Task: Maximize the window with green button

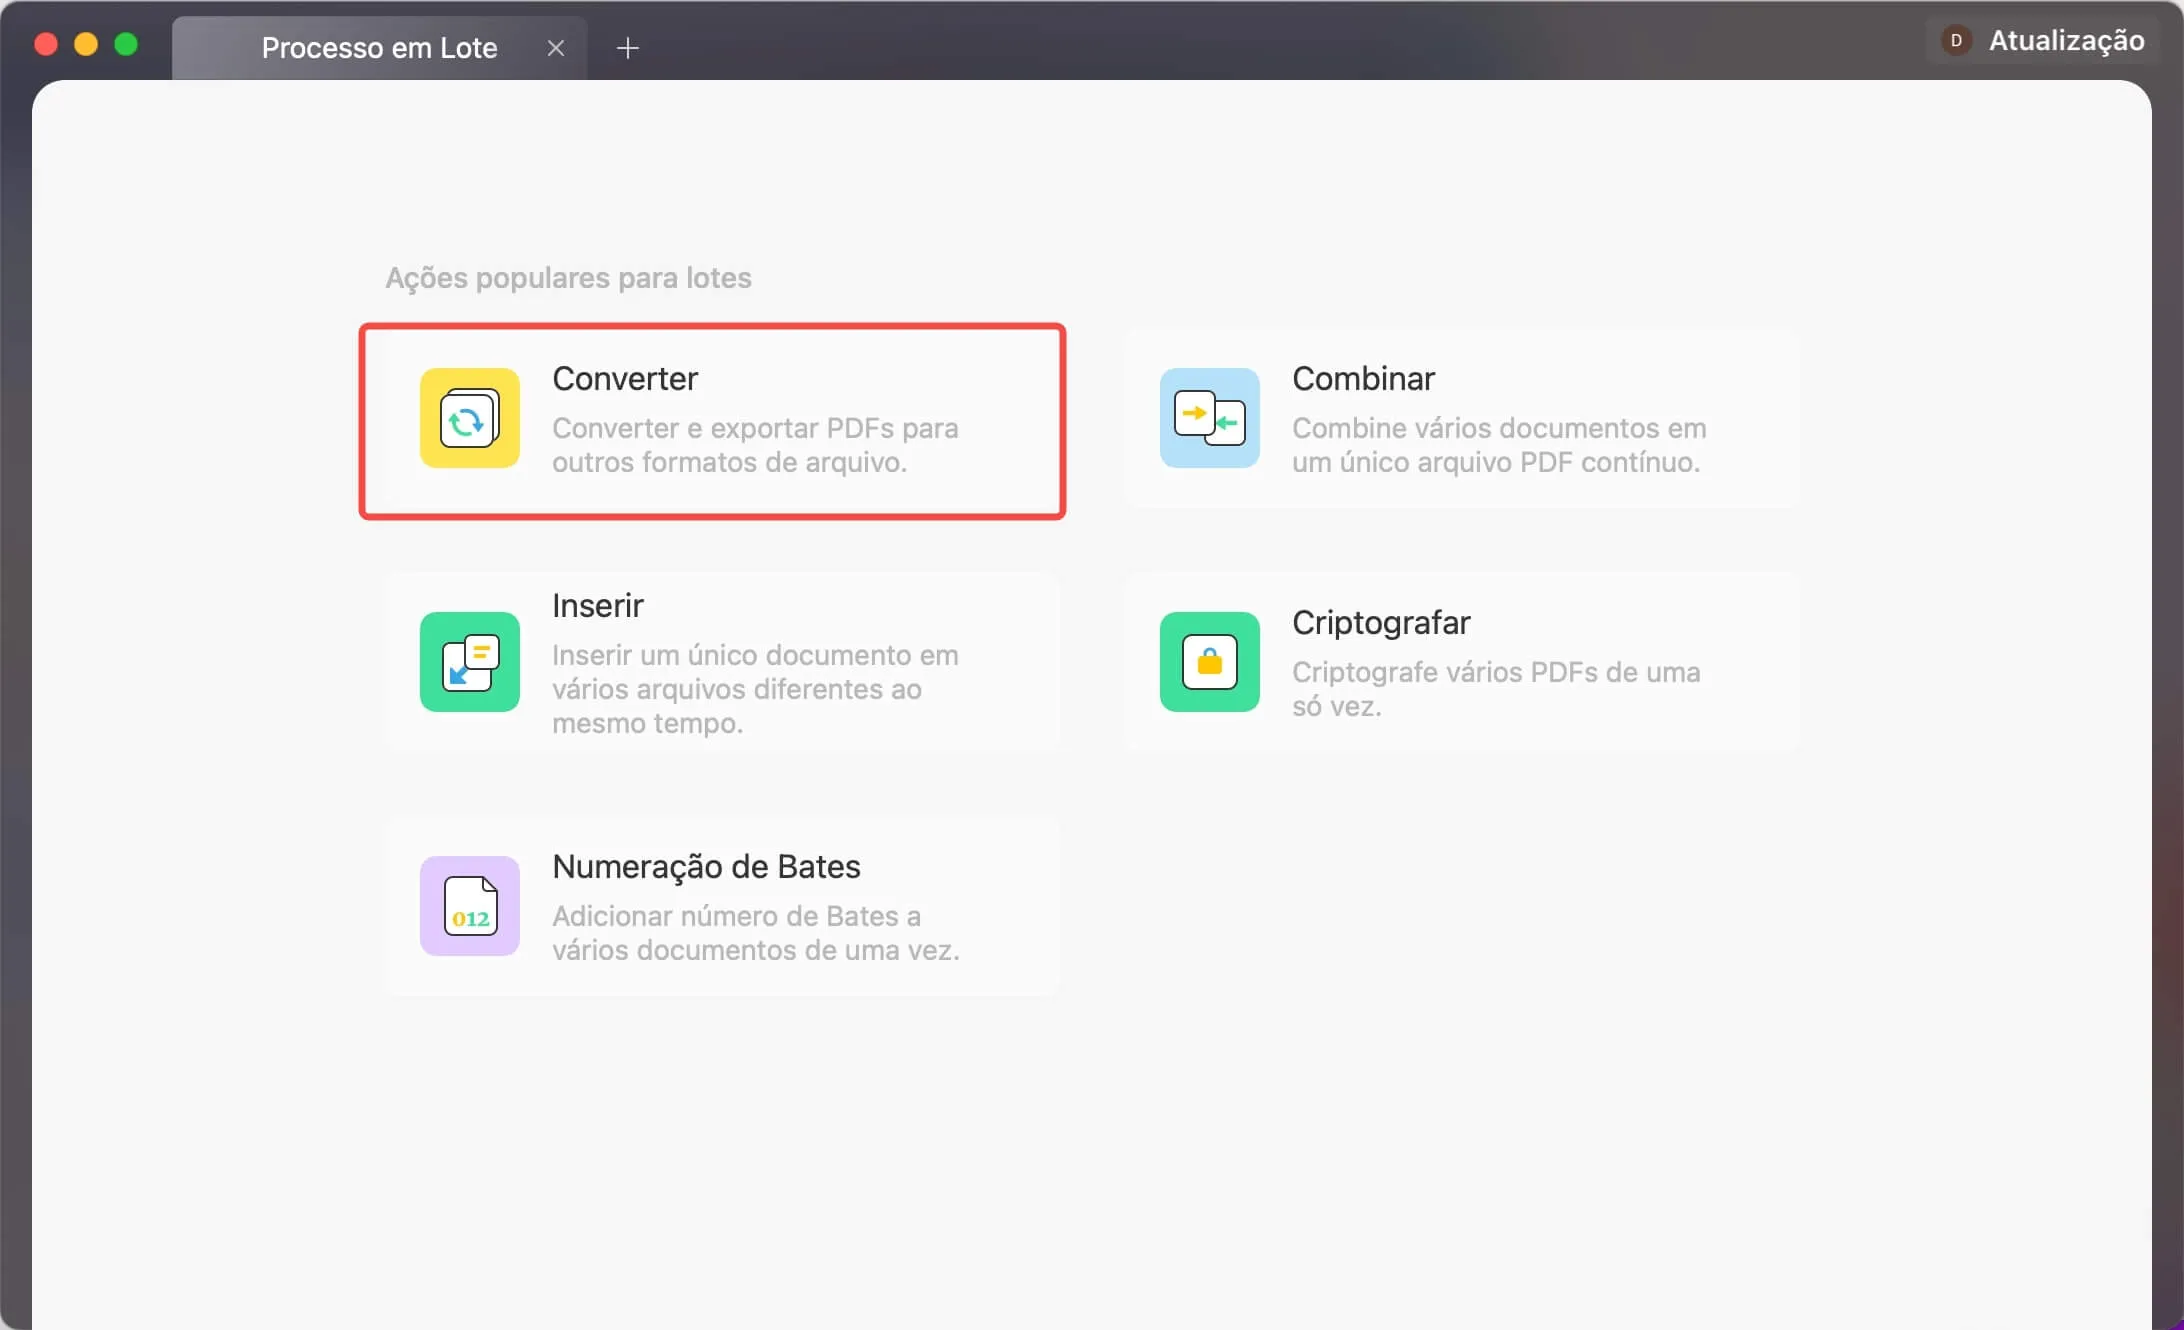Action: point(126,43)
